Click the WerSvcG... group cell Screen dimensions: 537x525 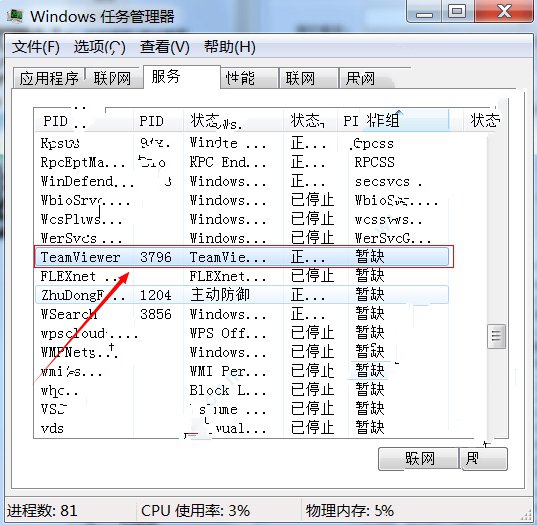pyautogui.click(x=393, y=238)
